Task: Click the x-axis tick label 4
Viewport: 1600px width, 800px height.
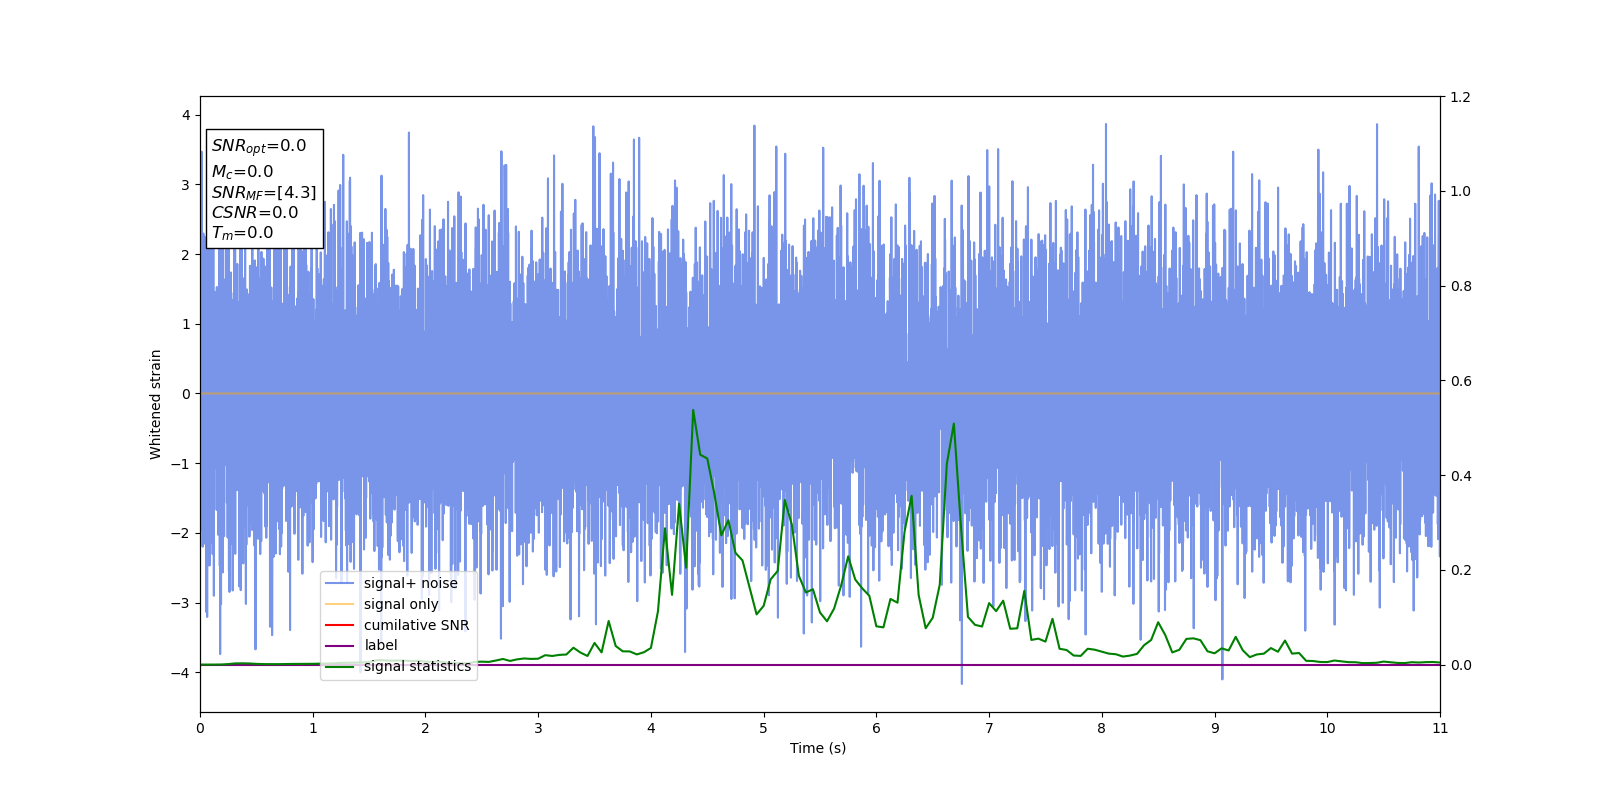Action: click(651, 728)
